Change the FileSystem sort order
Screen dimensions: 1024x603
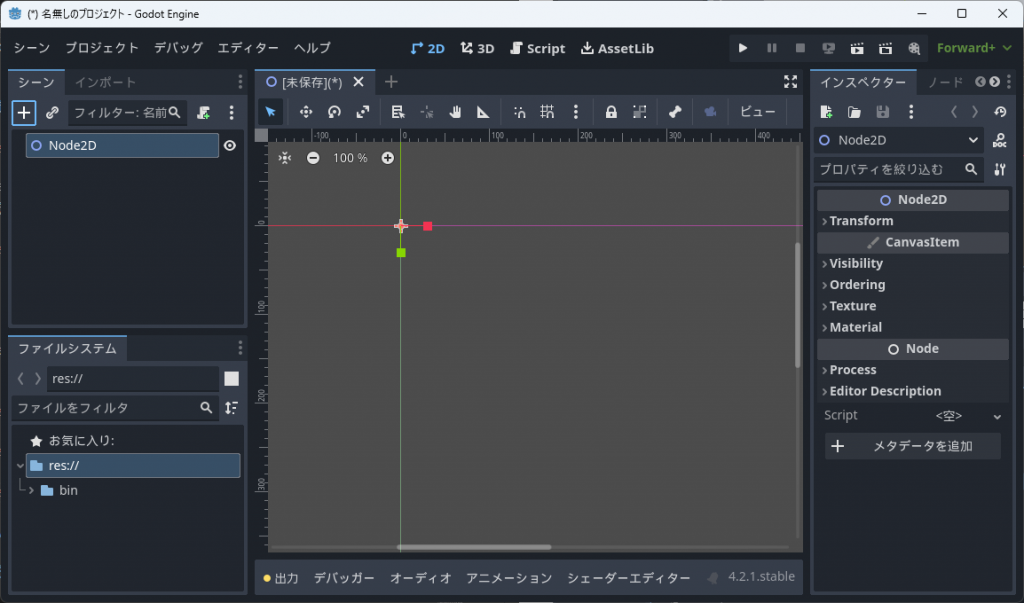[231, 408]
